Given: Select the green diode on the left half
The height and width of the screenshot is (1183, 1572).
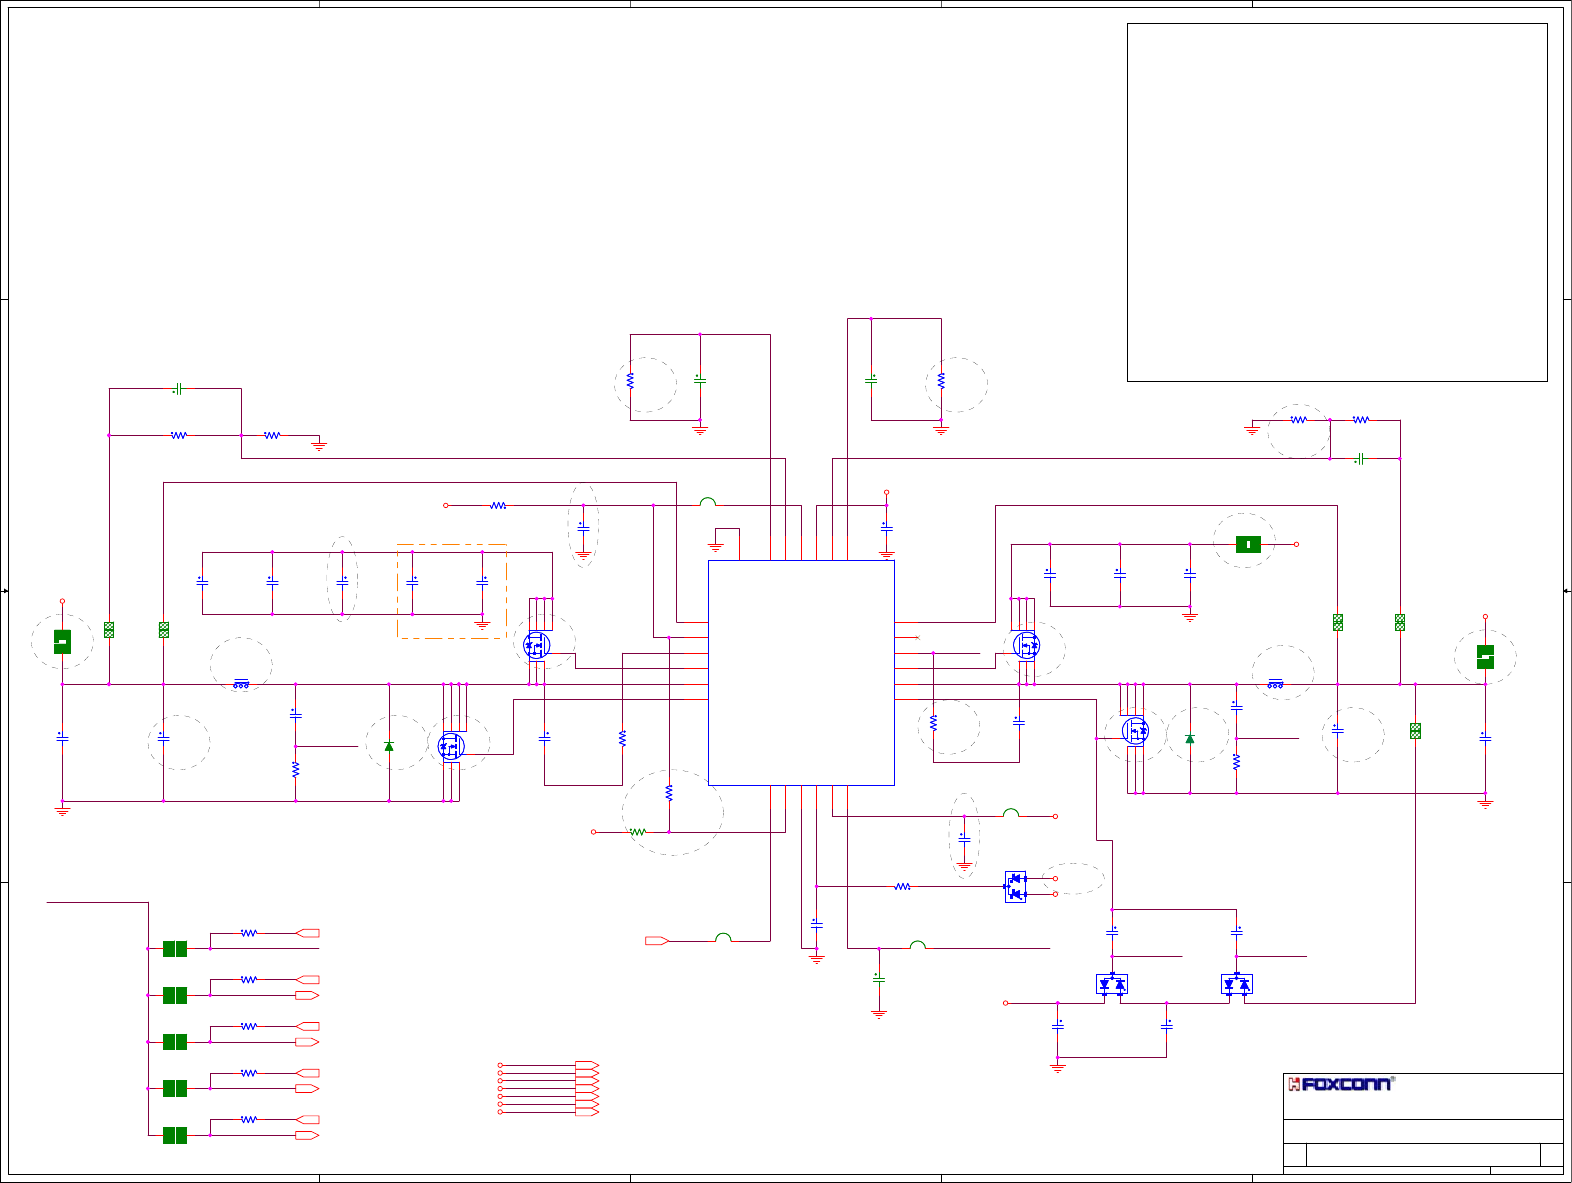Looking at the screenshot, I should [389, 746].
